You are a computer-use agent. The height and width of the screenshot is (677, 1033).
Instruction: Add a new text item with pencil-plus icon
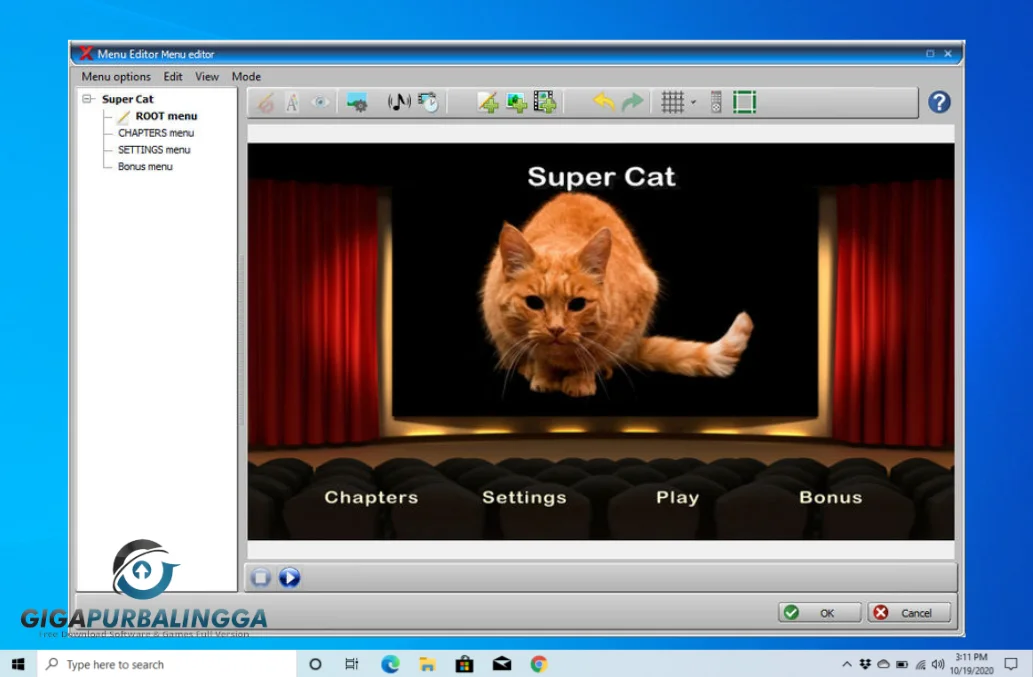(488, 102)
